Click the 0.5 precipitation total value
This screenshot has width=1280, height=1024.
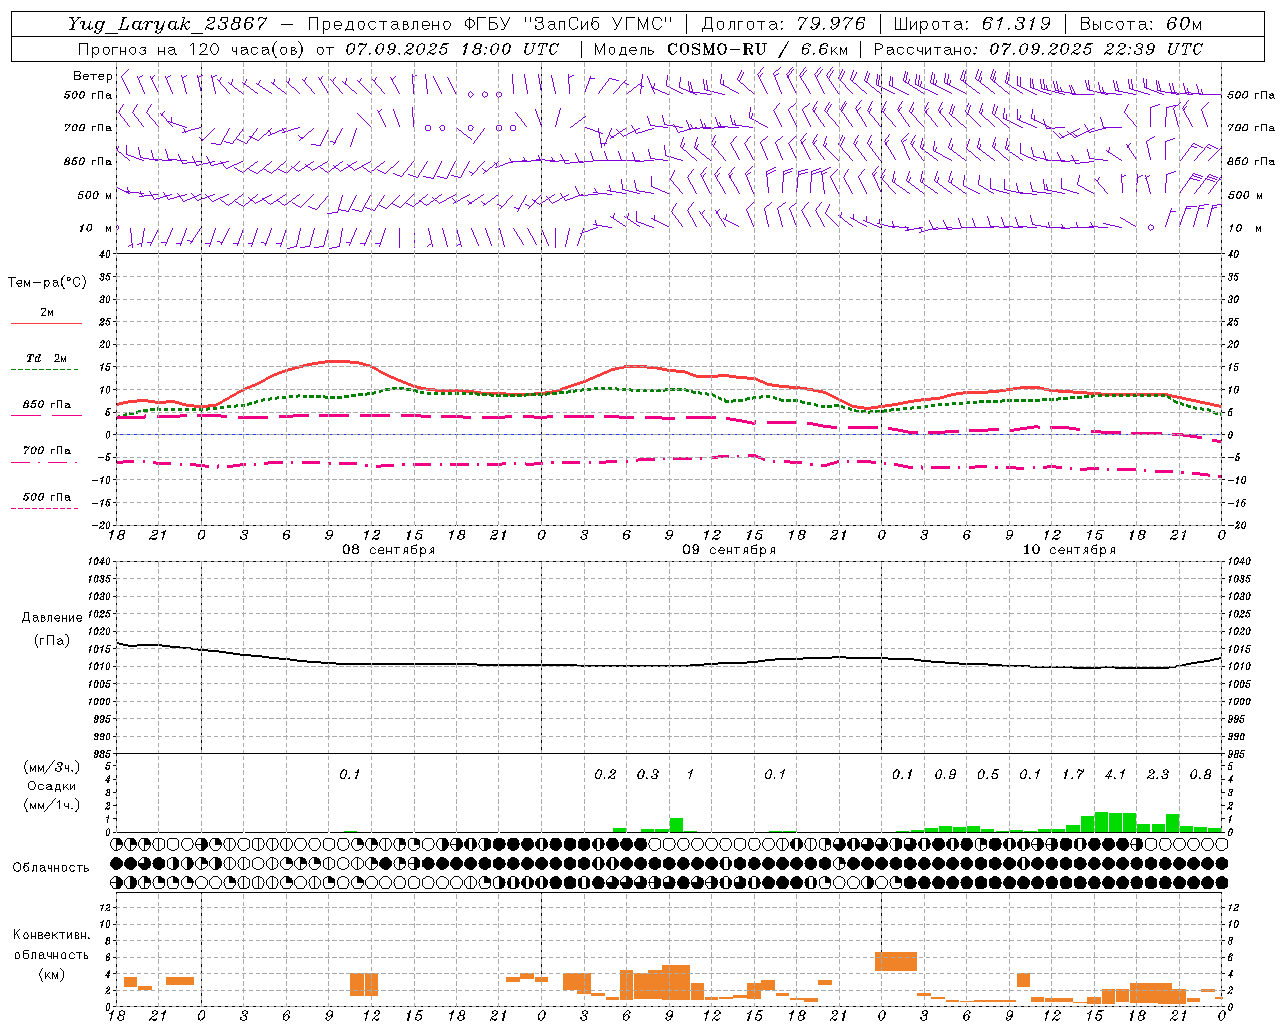988,774
